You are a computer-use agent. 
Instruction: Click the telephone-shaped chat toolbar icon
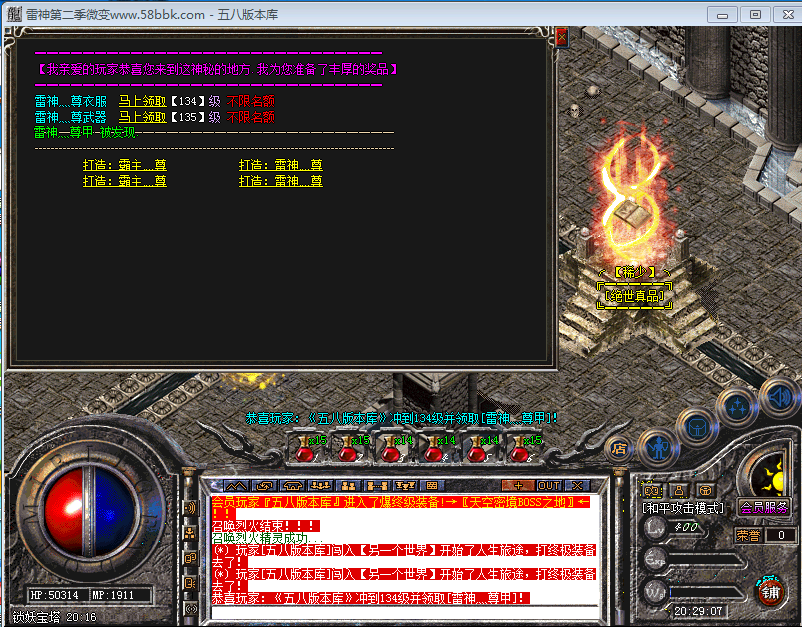click(x=293, y=485)
